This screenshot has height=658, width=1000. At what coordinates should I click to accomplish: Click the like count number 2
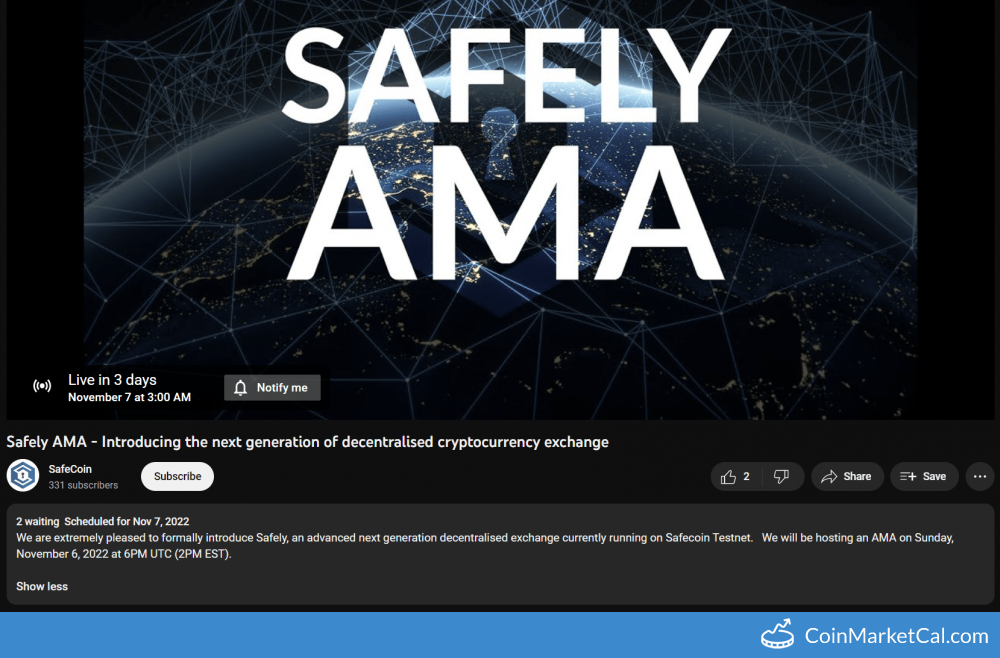746,476
